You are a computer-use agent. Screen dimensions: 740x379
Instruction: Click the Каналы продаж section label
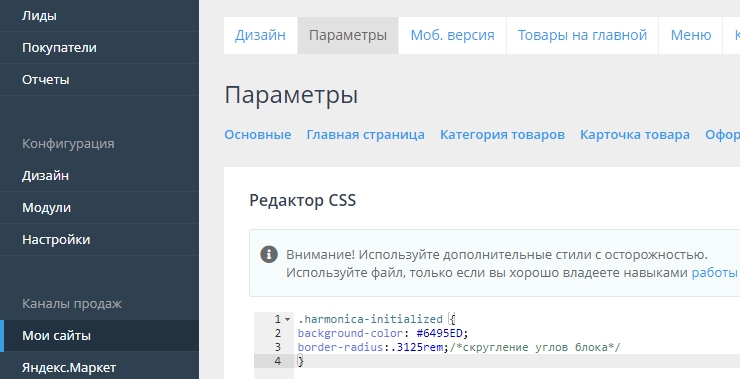point(72,303)
